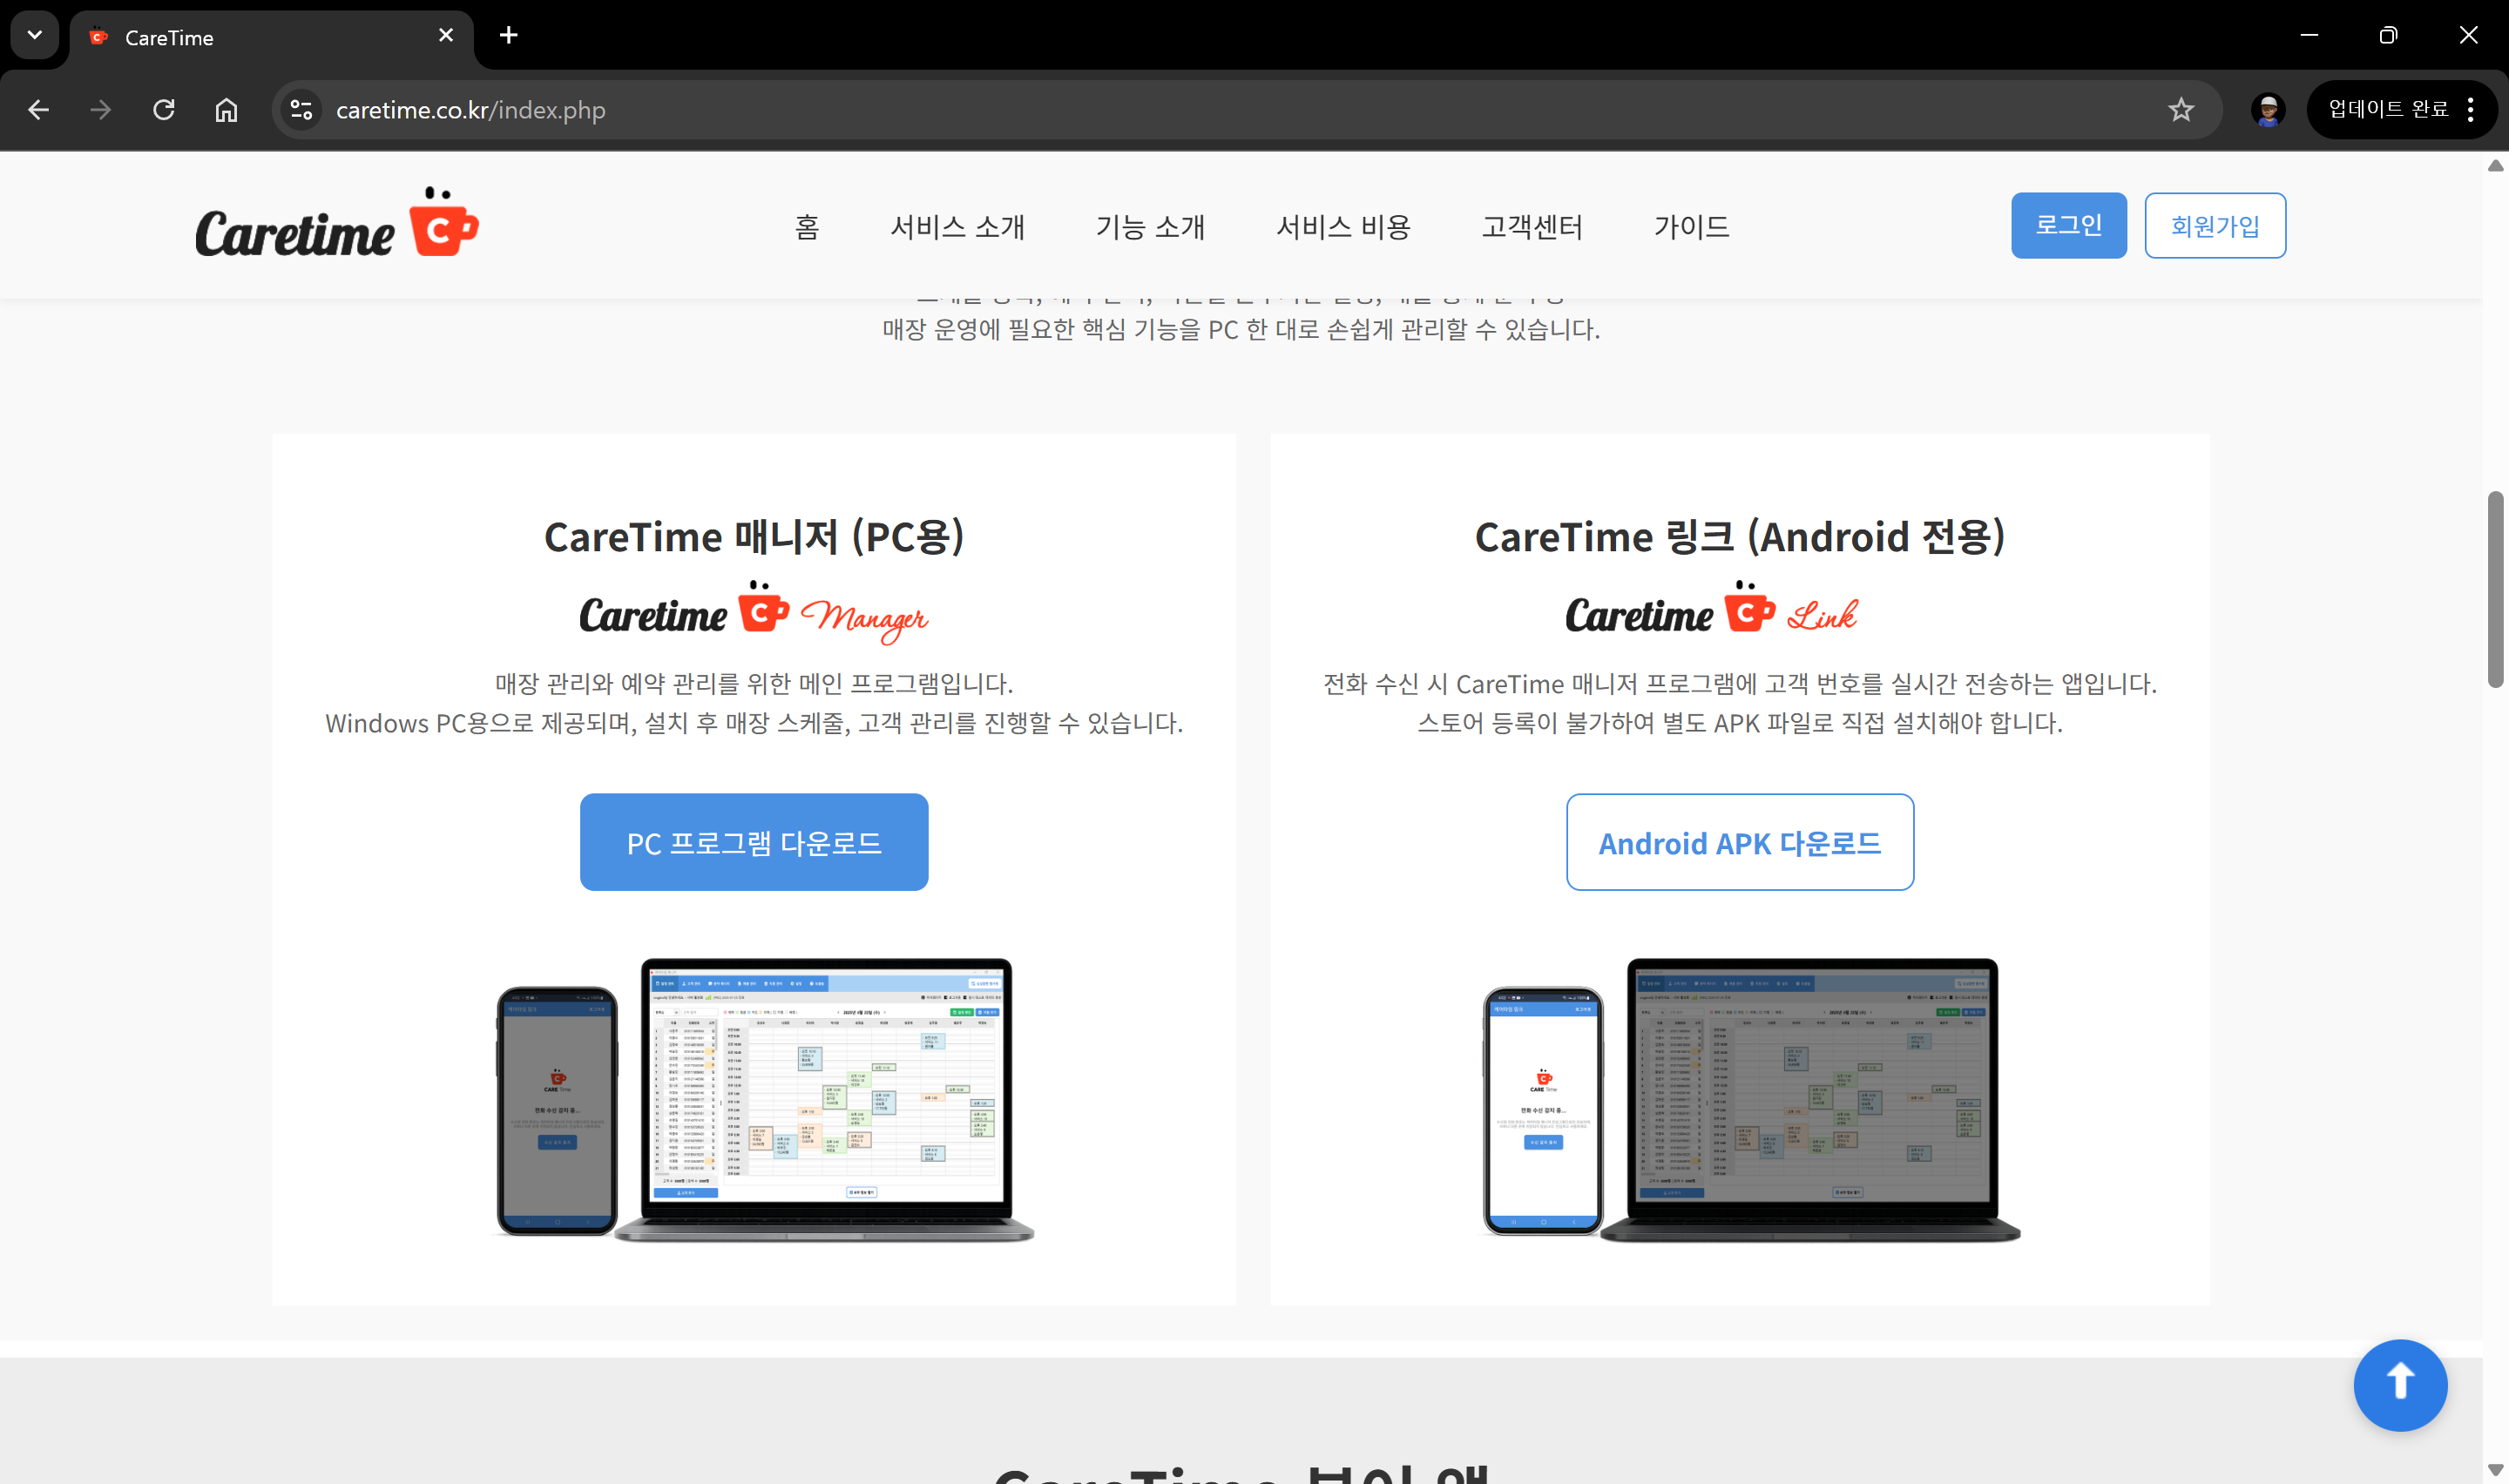Image resolution: width=2509 pixels, height=1484 pixels.
Task: Bookmark this page with star icon
Action: tap(2180, 110)
